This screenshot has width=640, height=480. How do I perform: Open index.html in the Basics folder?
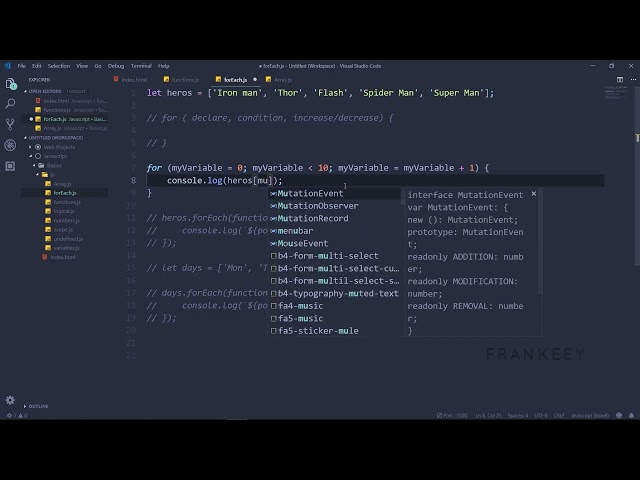(63, 257)
